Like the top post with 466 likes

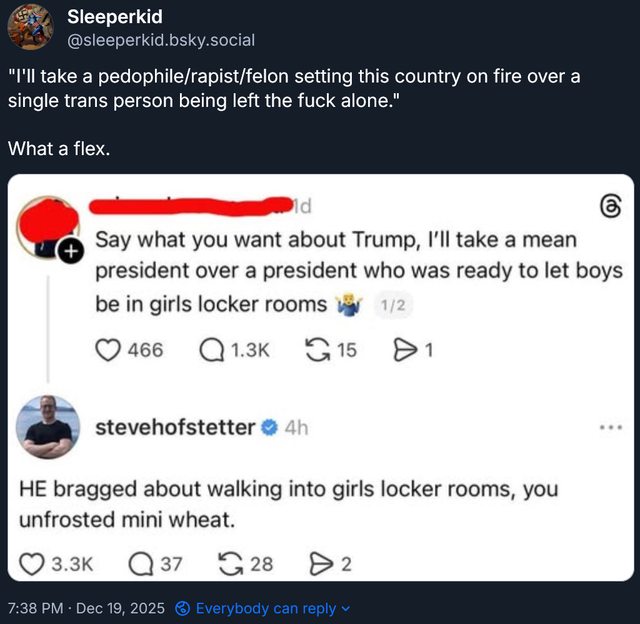pos(108,350)
